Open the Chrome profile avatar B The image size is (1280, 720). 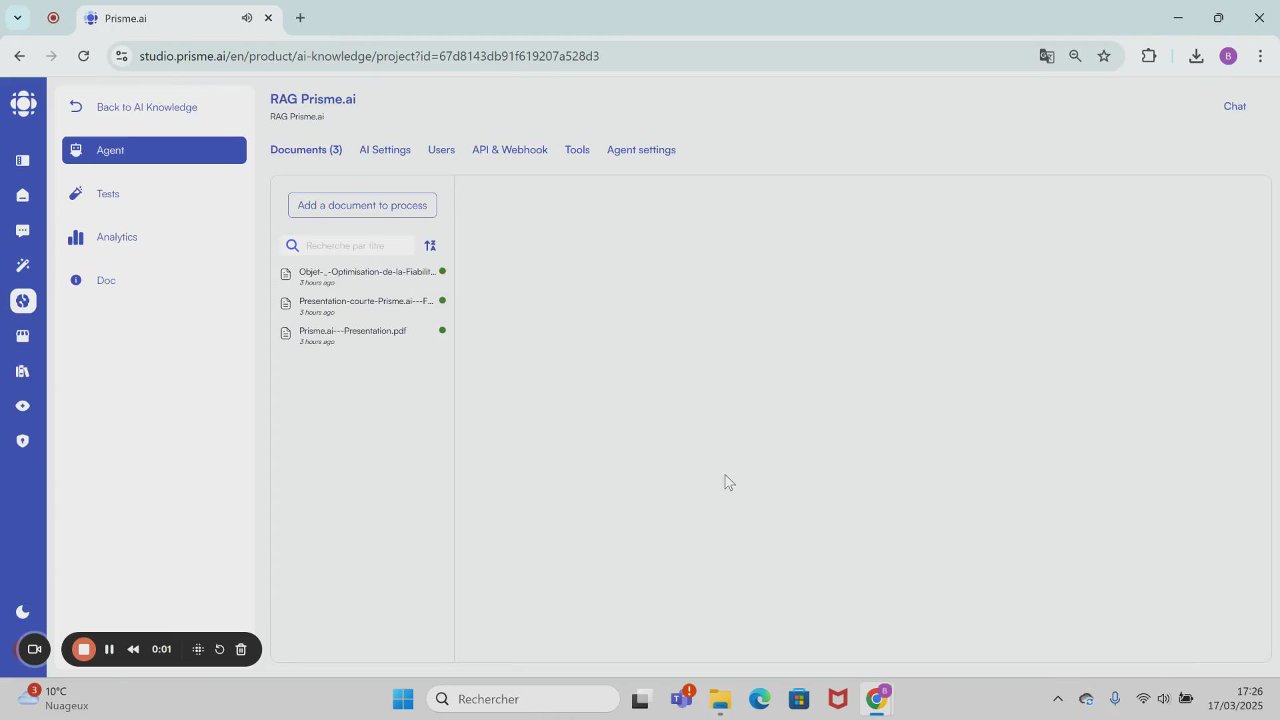(1229, 56)
